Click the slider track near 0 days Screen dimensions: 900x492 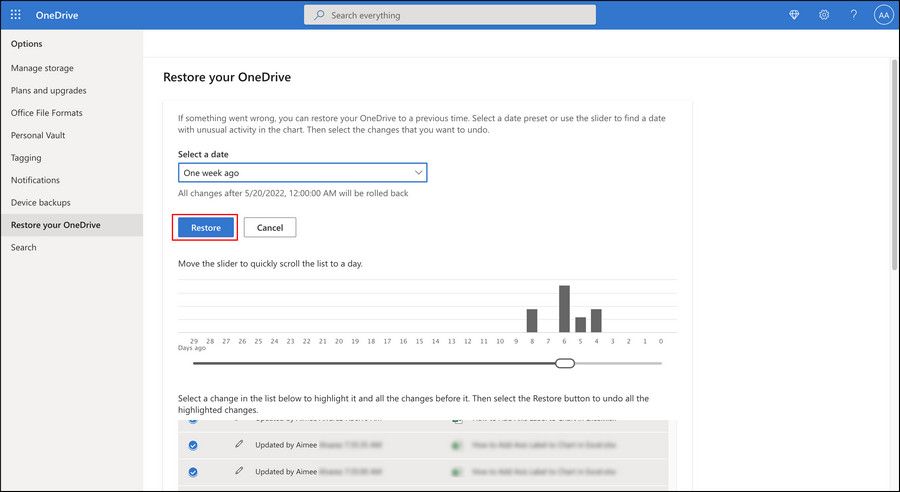(x=659, y=363)
